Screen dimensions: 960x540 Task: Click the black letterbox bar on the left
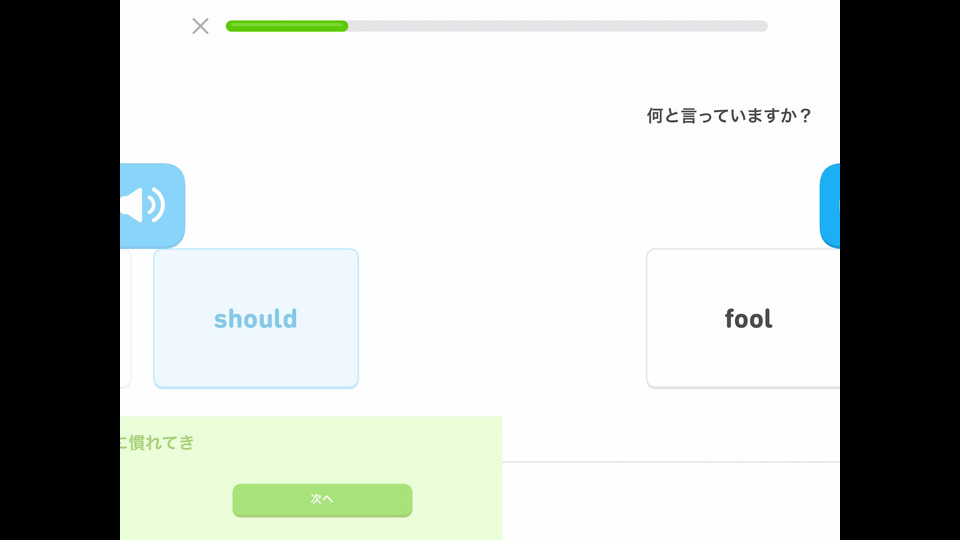click(x=60, y=270)
